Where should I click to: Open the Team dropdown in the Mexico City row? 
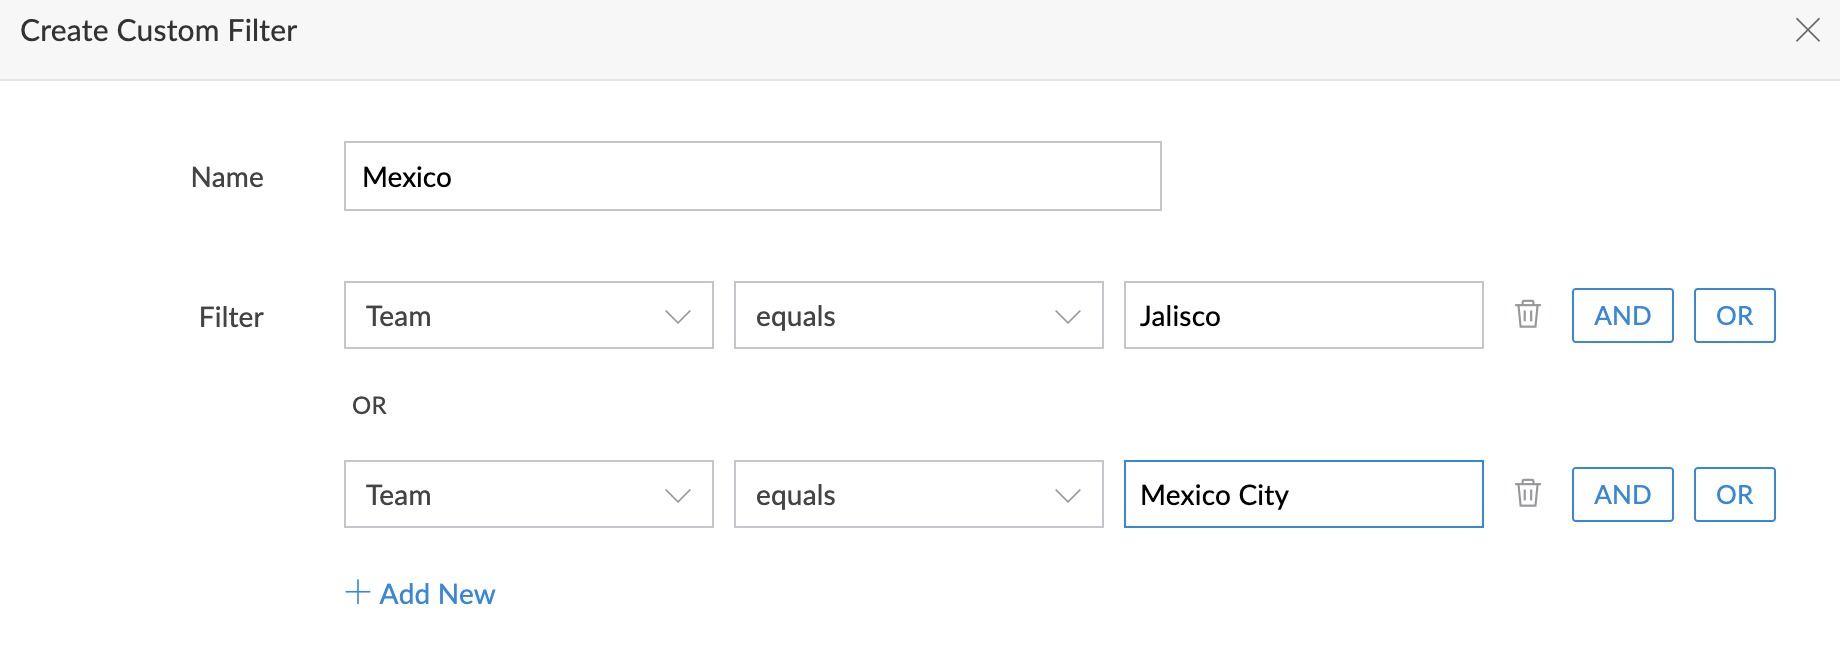528,494
